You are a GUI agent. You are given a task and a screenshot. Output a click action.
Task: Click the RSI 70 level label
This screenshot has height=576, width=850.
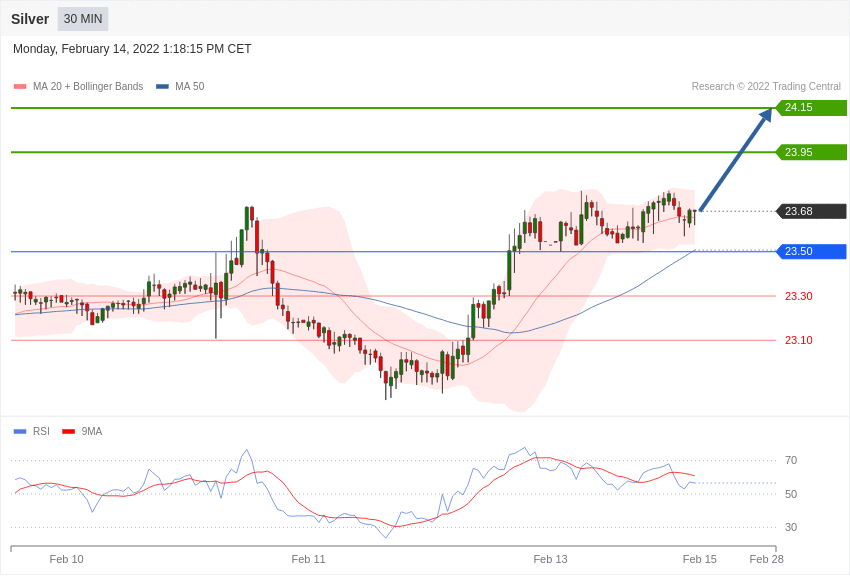pos(791,461)
